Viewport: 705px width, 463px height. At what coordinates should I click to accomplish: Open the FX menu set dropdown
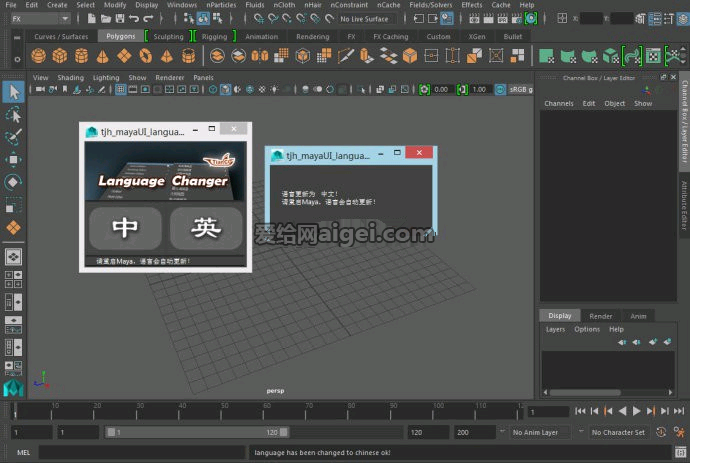click(x=41, y=19)
